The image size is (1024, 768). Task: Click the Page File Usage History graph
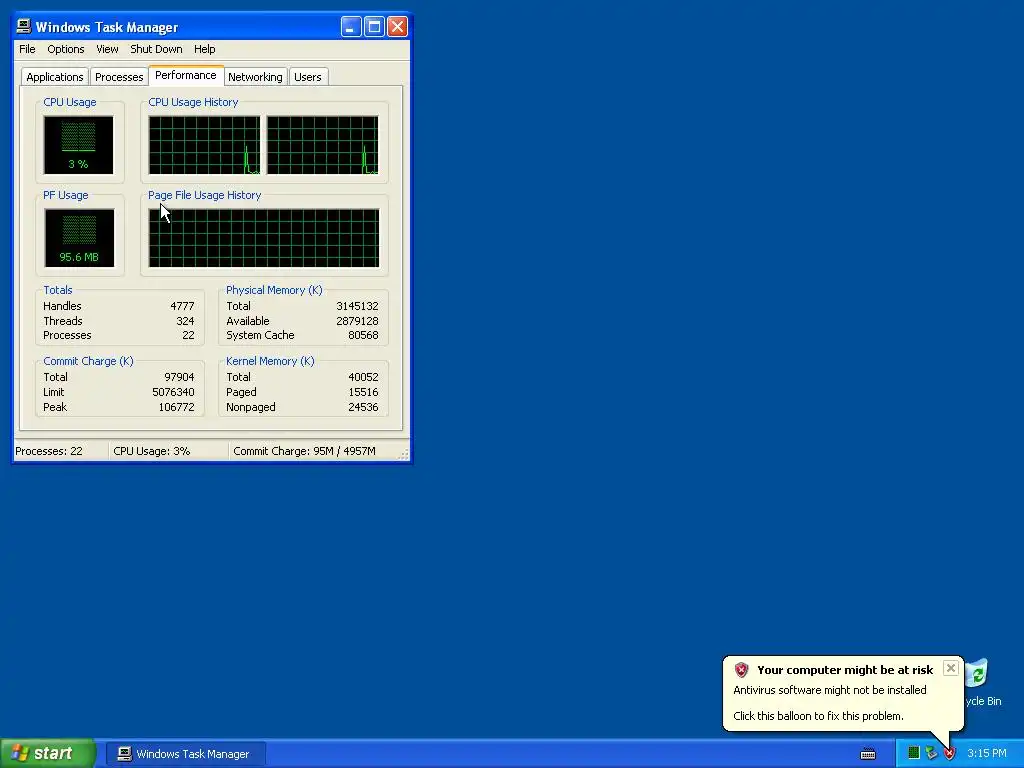point(264,238)
